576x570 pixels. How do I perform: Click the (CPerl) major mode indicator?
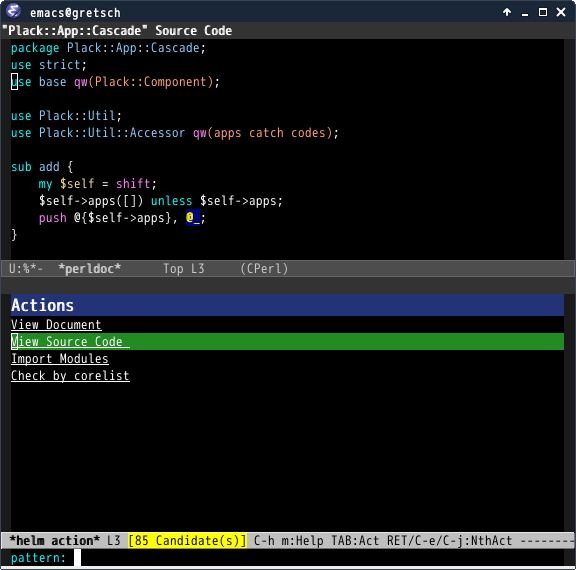click(264, 269)
